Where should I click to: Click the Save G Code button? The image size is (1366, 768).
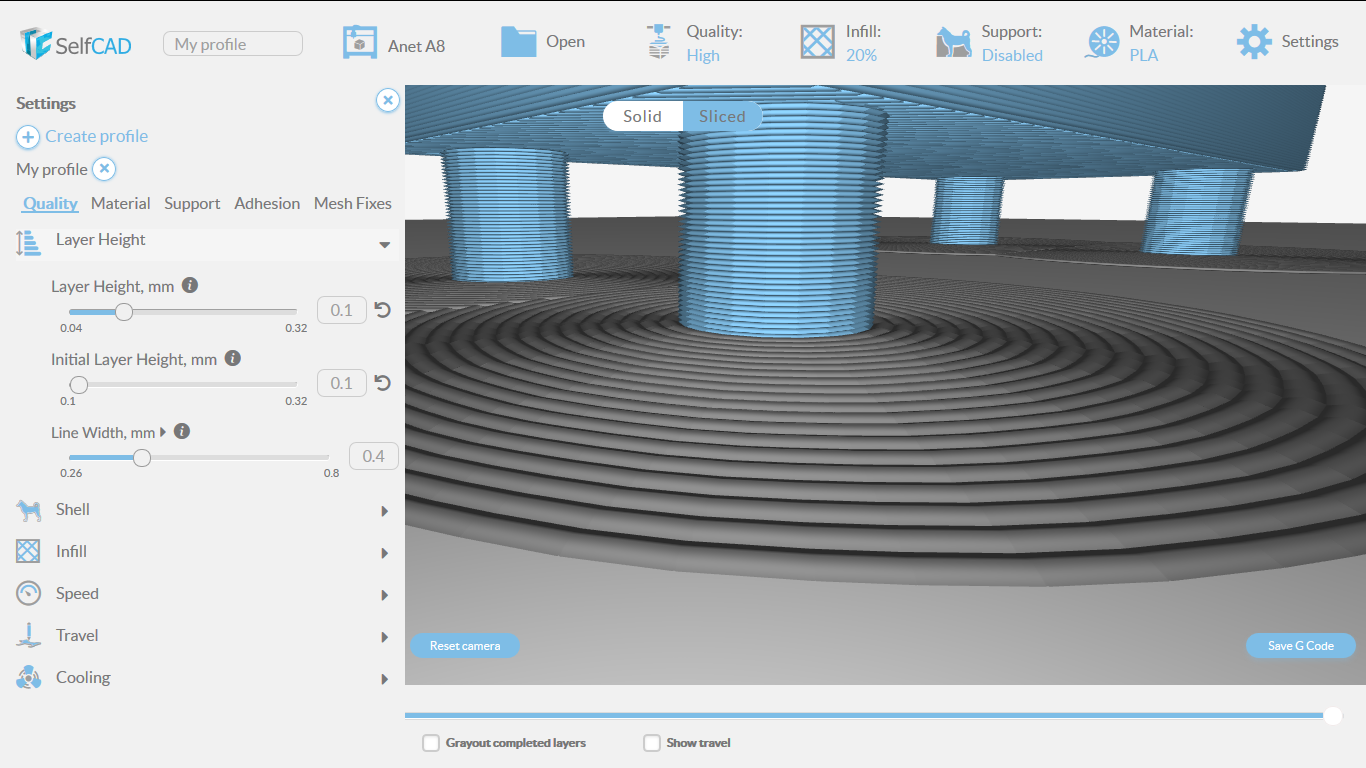point(1301,646)
